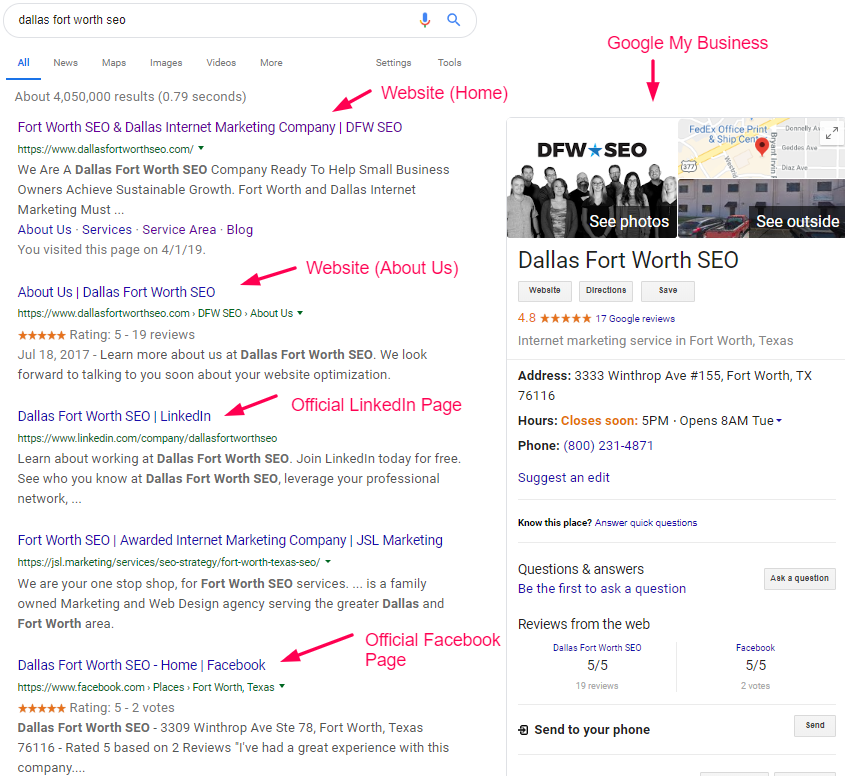Open 'Dallas Fort Worth SEO | LinkedIn' result
Viewport: 845px width, 776px height.
coord(114,416)
